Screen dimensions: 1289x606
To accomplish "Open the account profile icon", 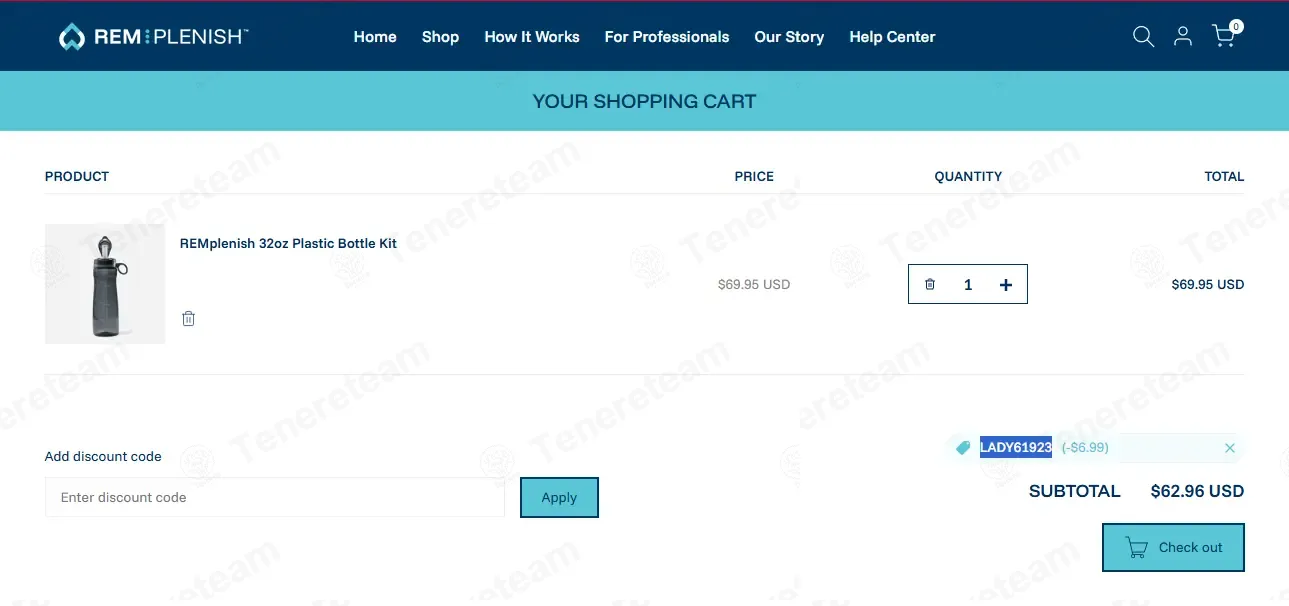I will (x=1183, y=37).
